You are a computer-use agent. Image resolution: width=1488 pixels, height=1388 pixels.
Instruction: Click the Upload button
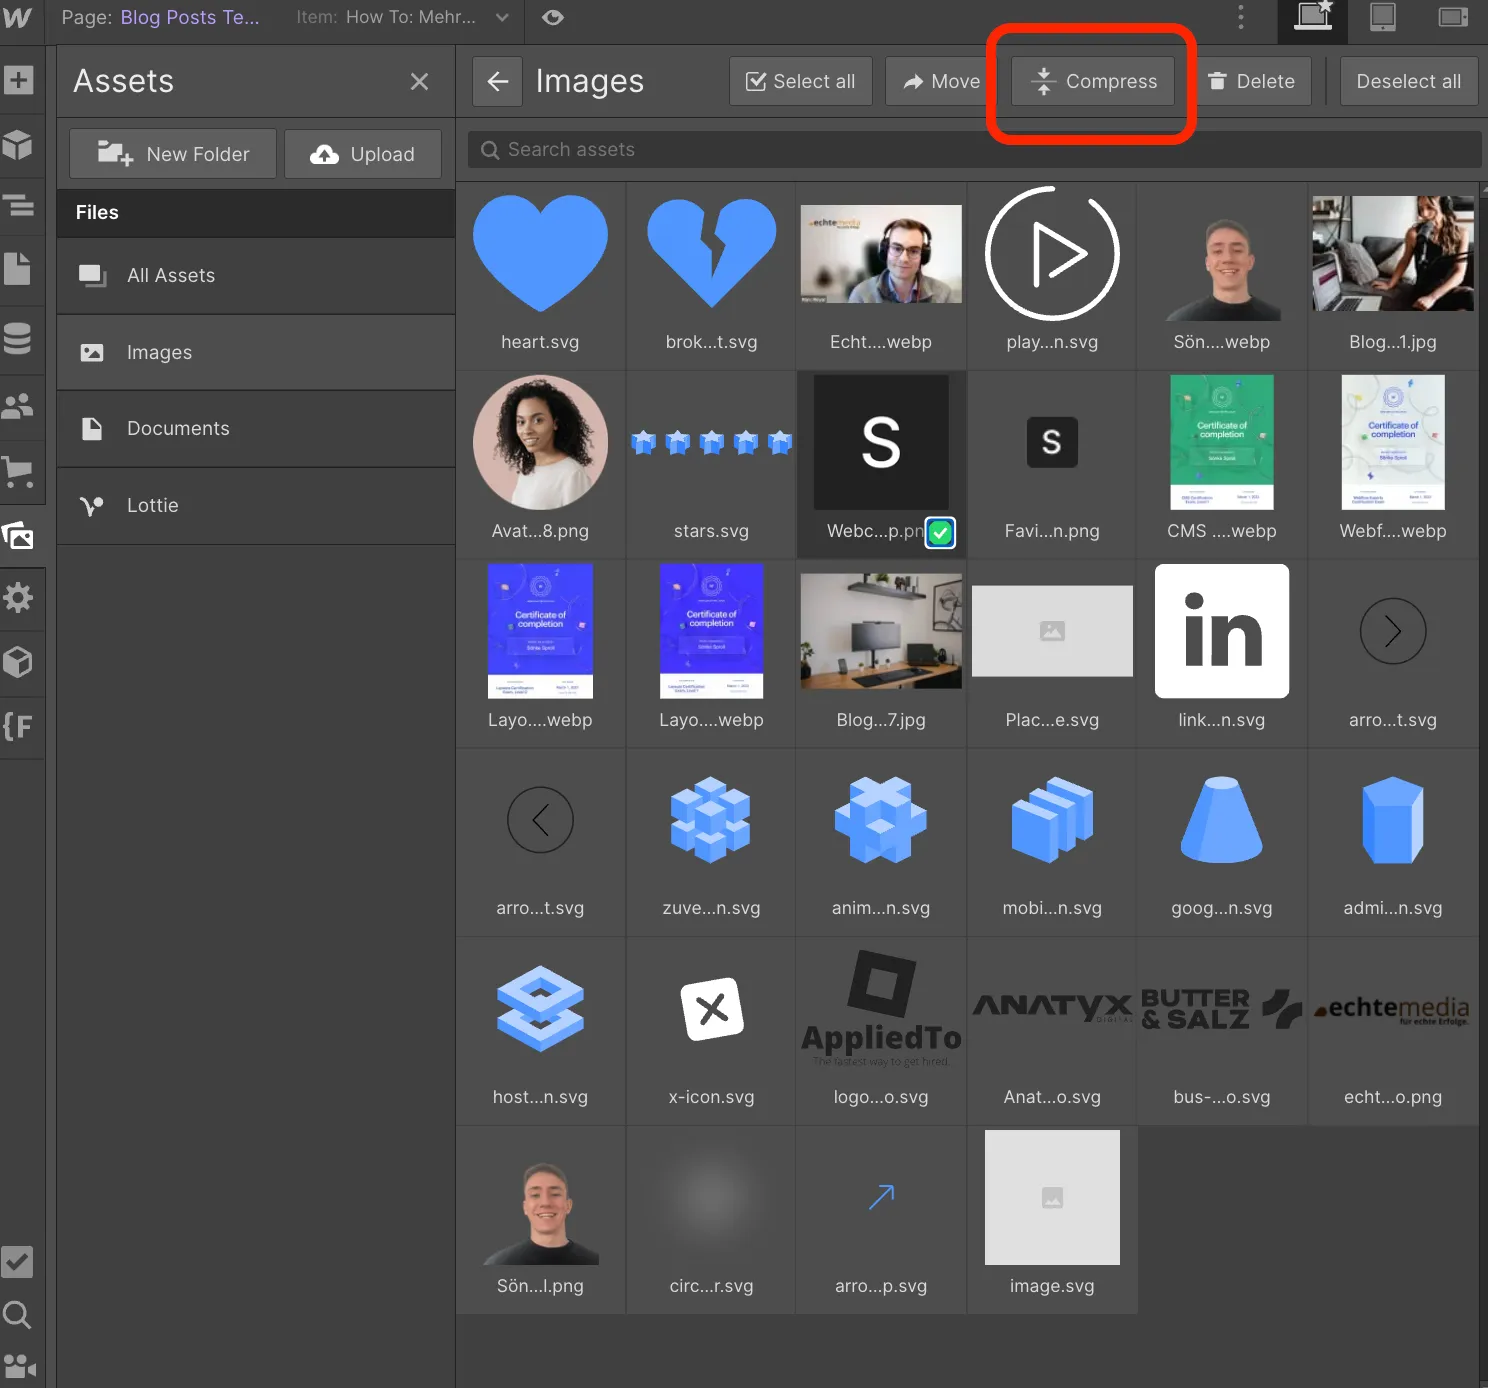[x=363, y=154]
